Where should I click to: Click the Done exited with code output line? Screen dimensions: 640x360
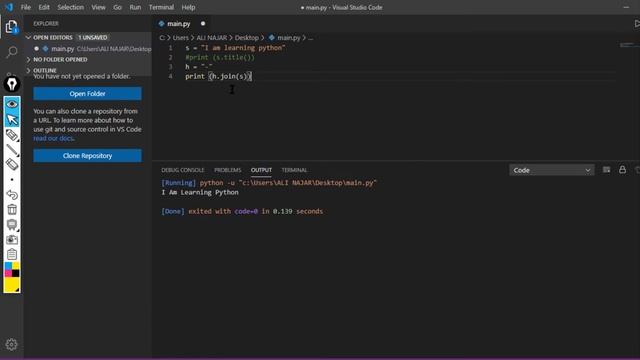pos(242,211)
